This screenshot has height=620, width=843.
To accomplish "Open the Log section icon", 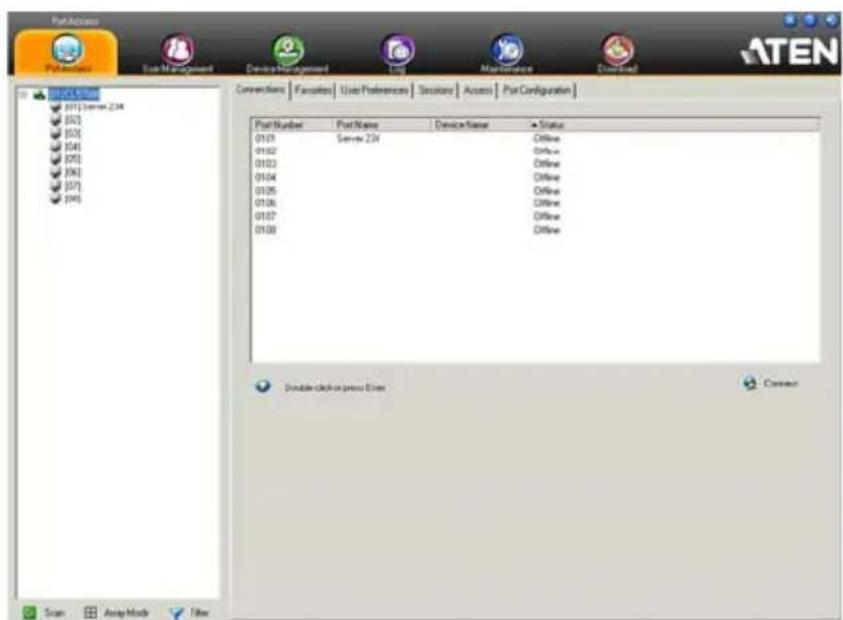I will [x=397, y=50].
